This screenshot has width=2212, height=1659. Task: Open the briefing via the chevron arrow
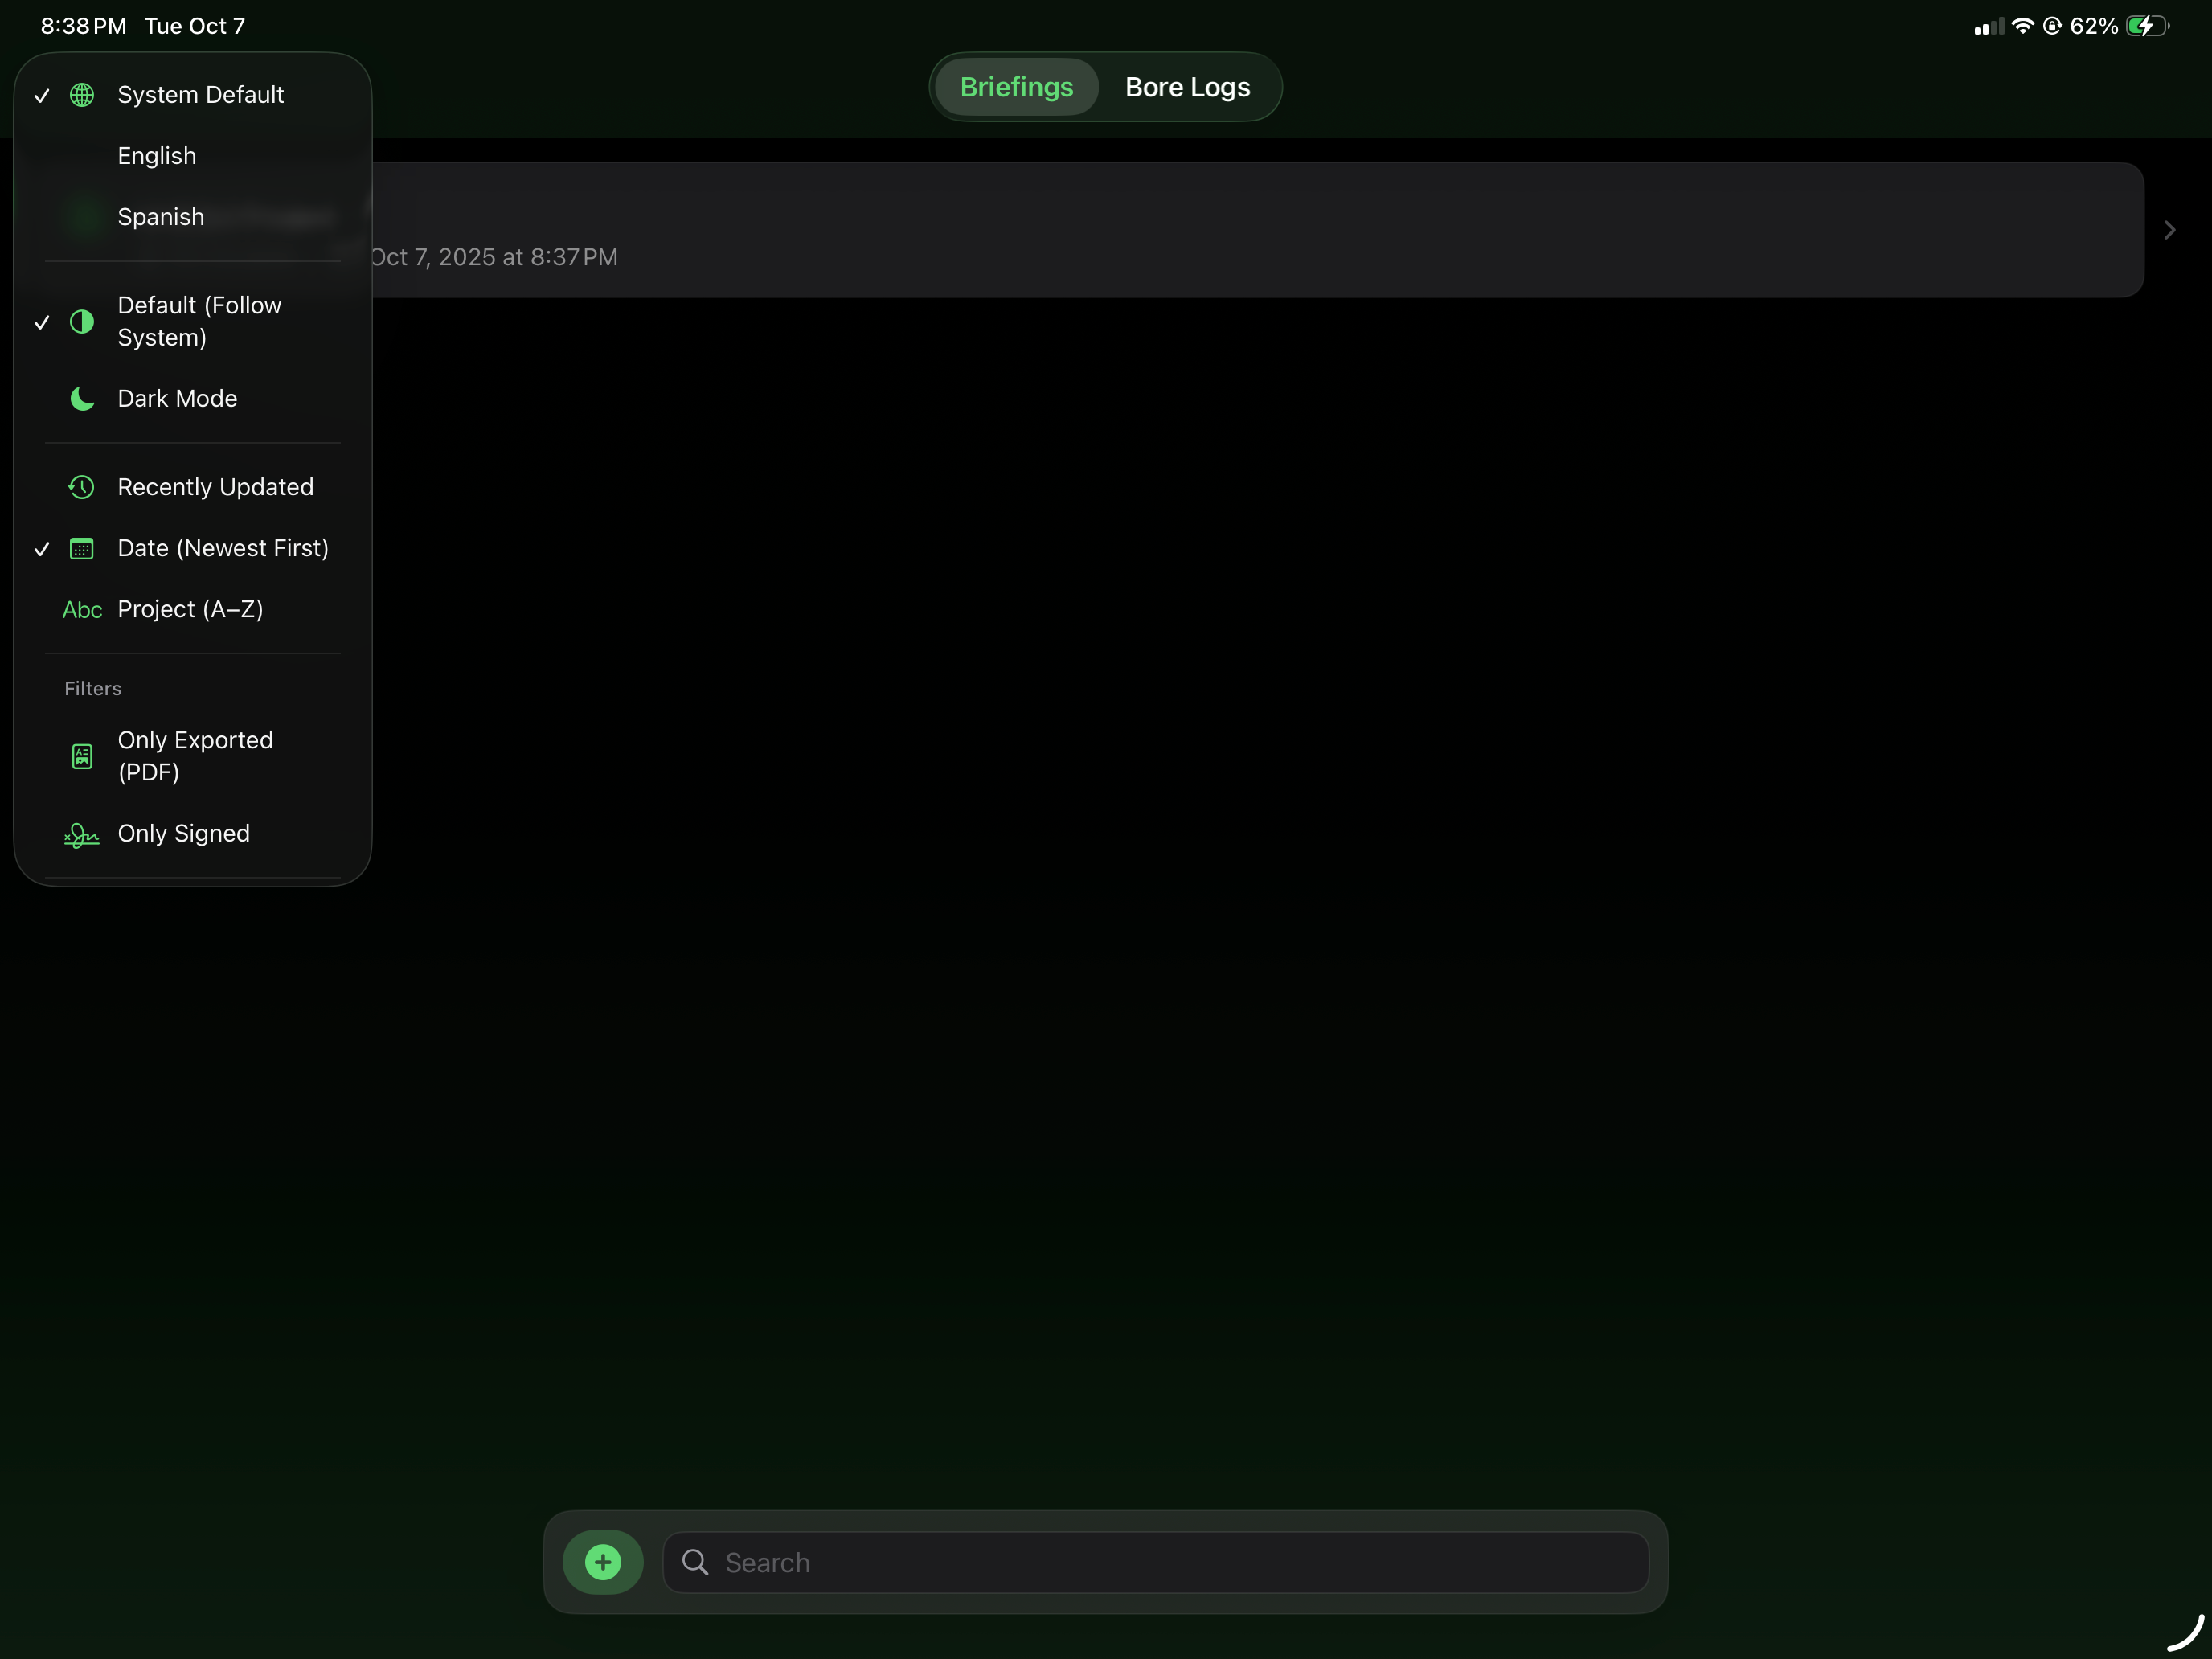point(2169,230)
